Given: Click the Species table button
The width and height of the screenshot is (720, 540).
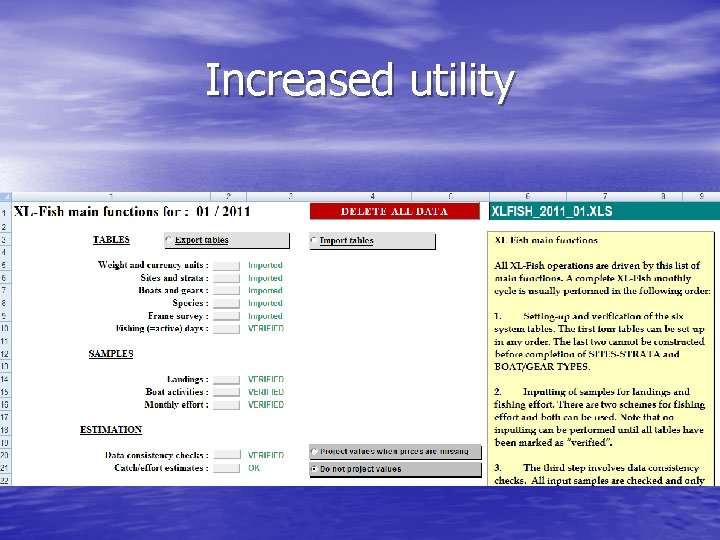Looking at the screenshot, I should point(226,304).
